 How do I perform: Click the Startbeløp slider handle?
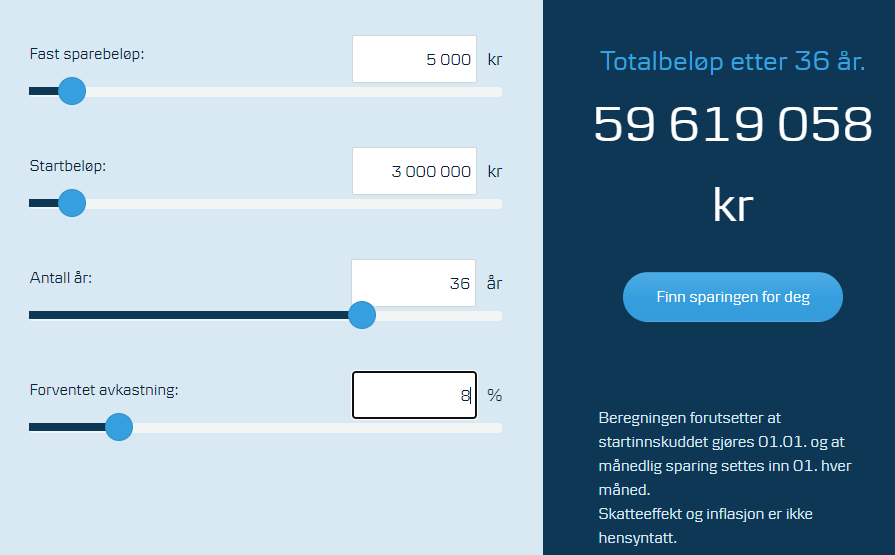tap(72, 203)
